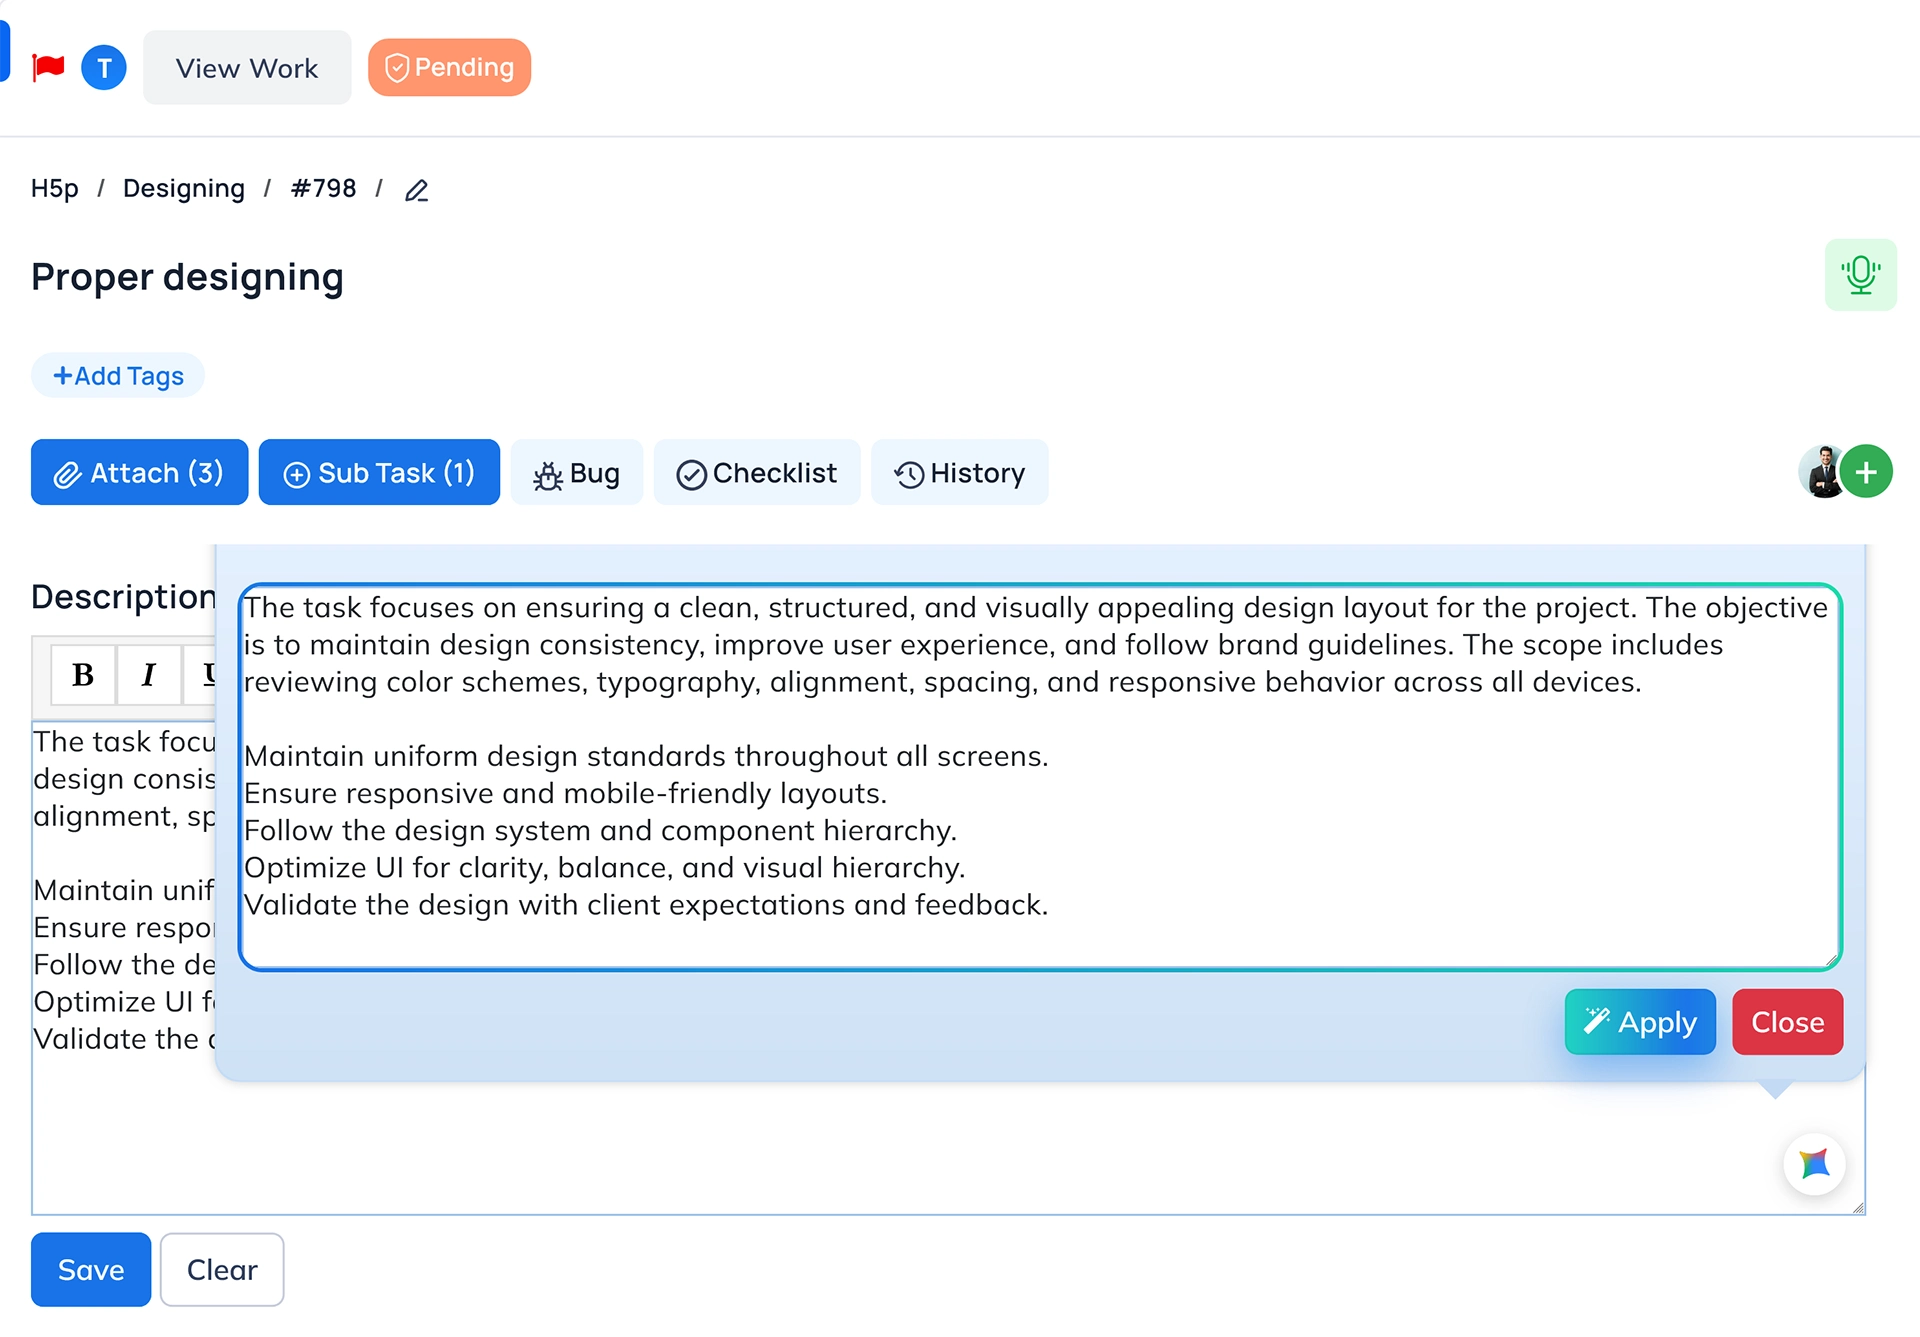Open the Bug tab
Image resolution: width=1920 pixels, height=1337 pixels.
tap(577, 473)
